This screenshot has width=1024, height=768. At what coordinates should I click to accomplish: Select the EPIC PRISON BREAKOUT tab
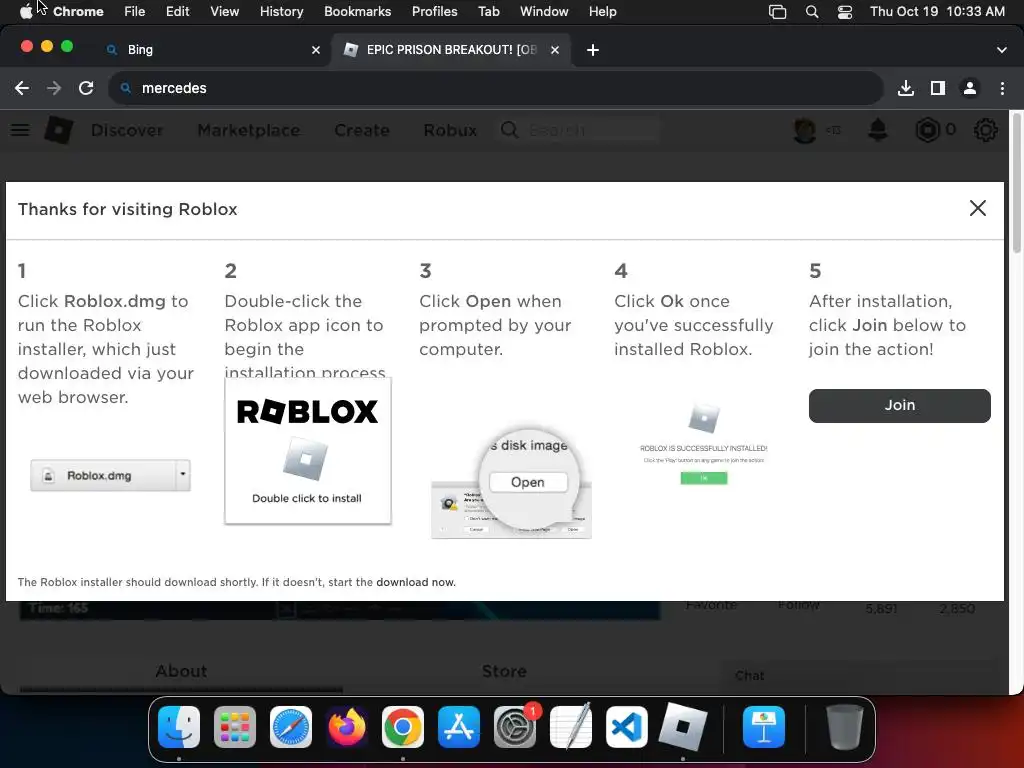[451, 50]
